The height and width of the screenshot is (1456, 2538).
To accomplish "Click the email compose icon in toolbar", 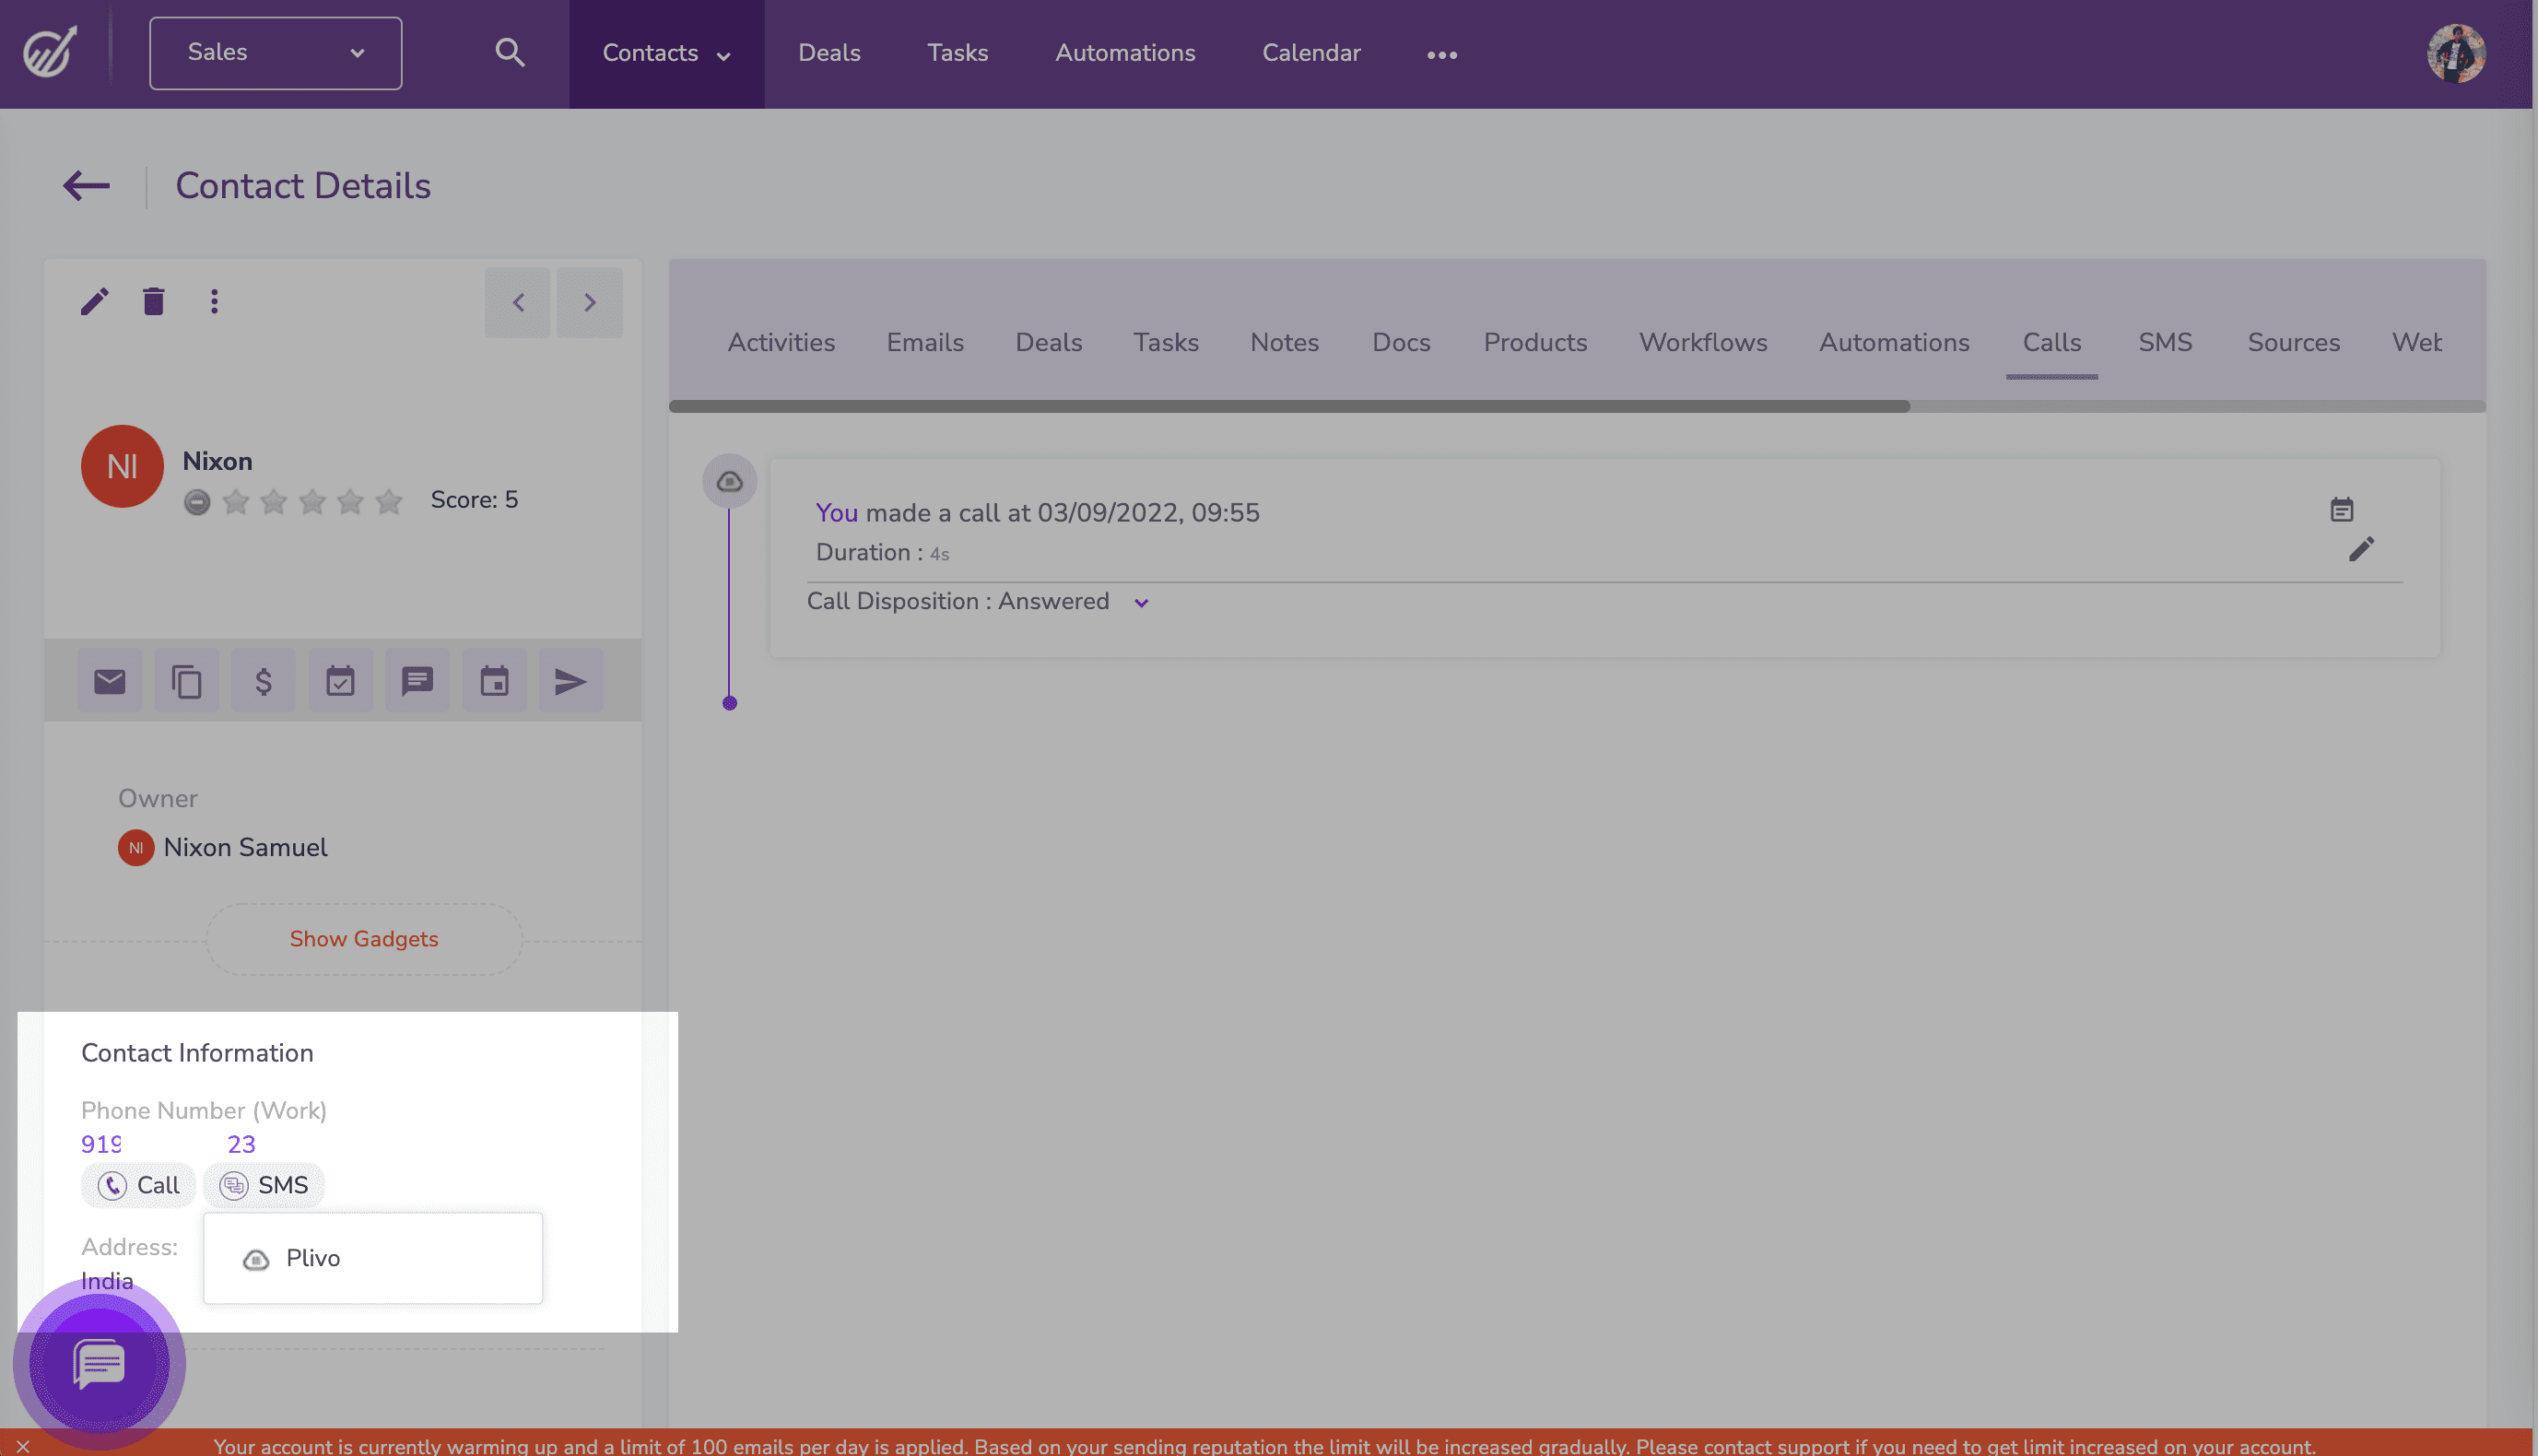I will [x=110, y=680].
